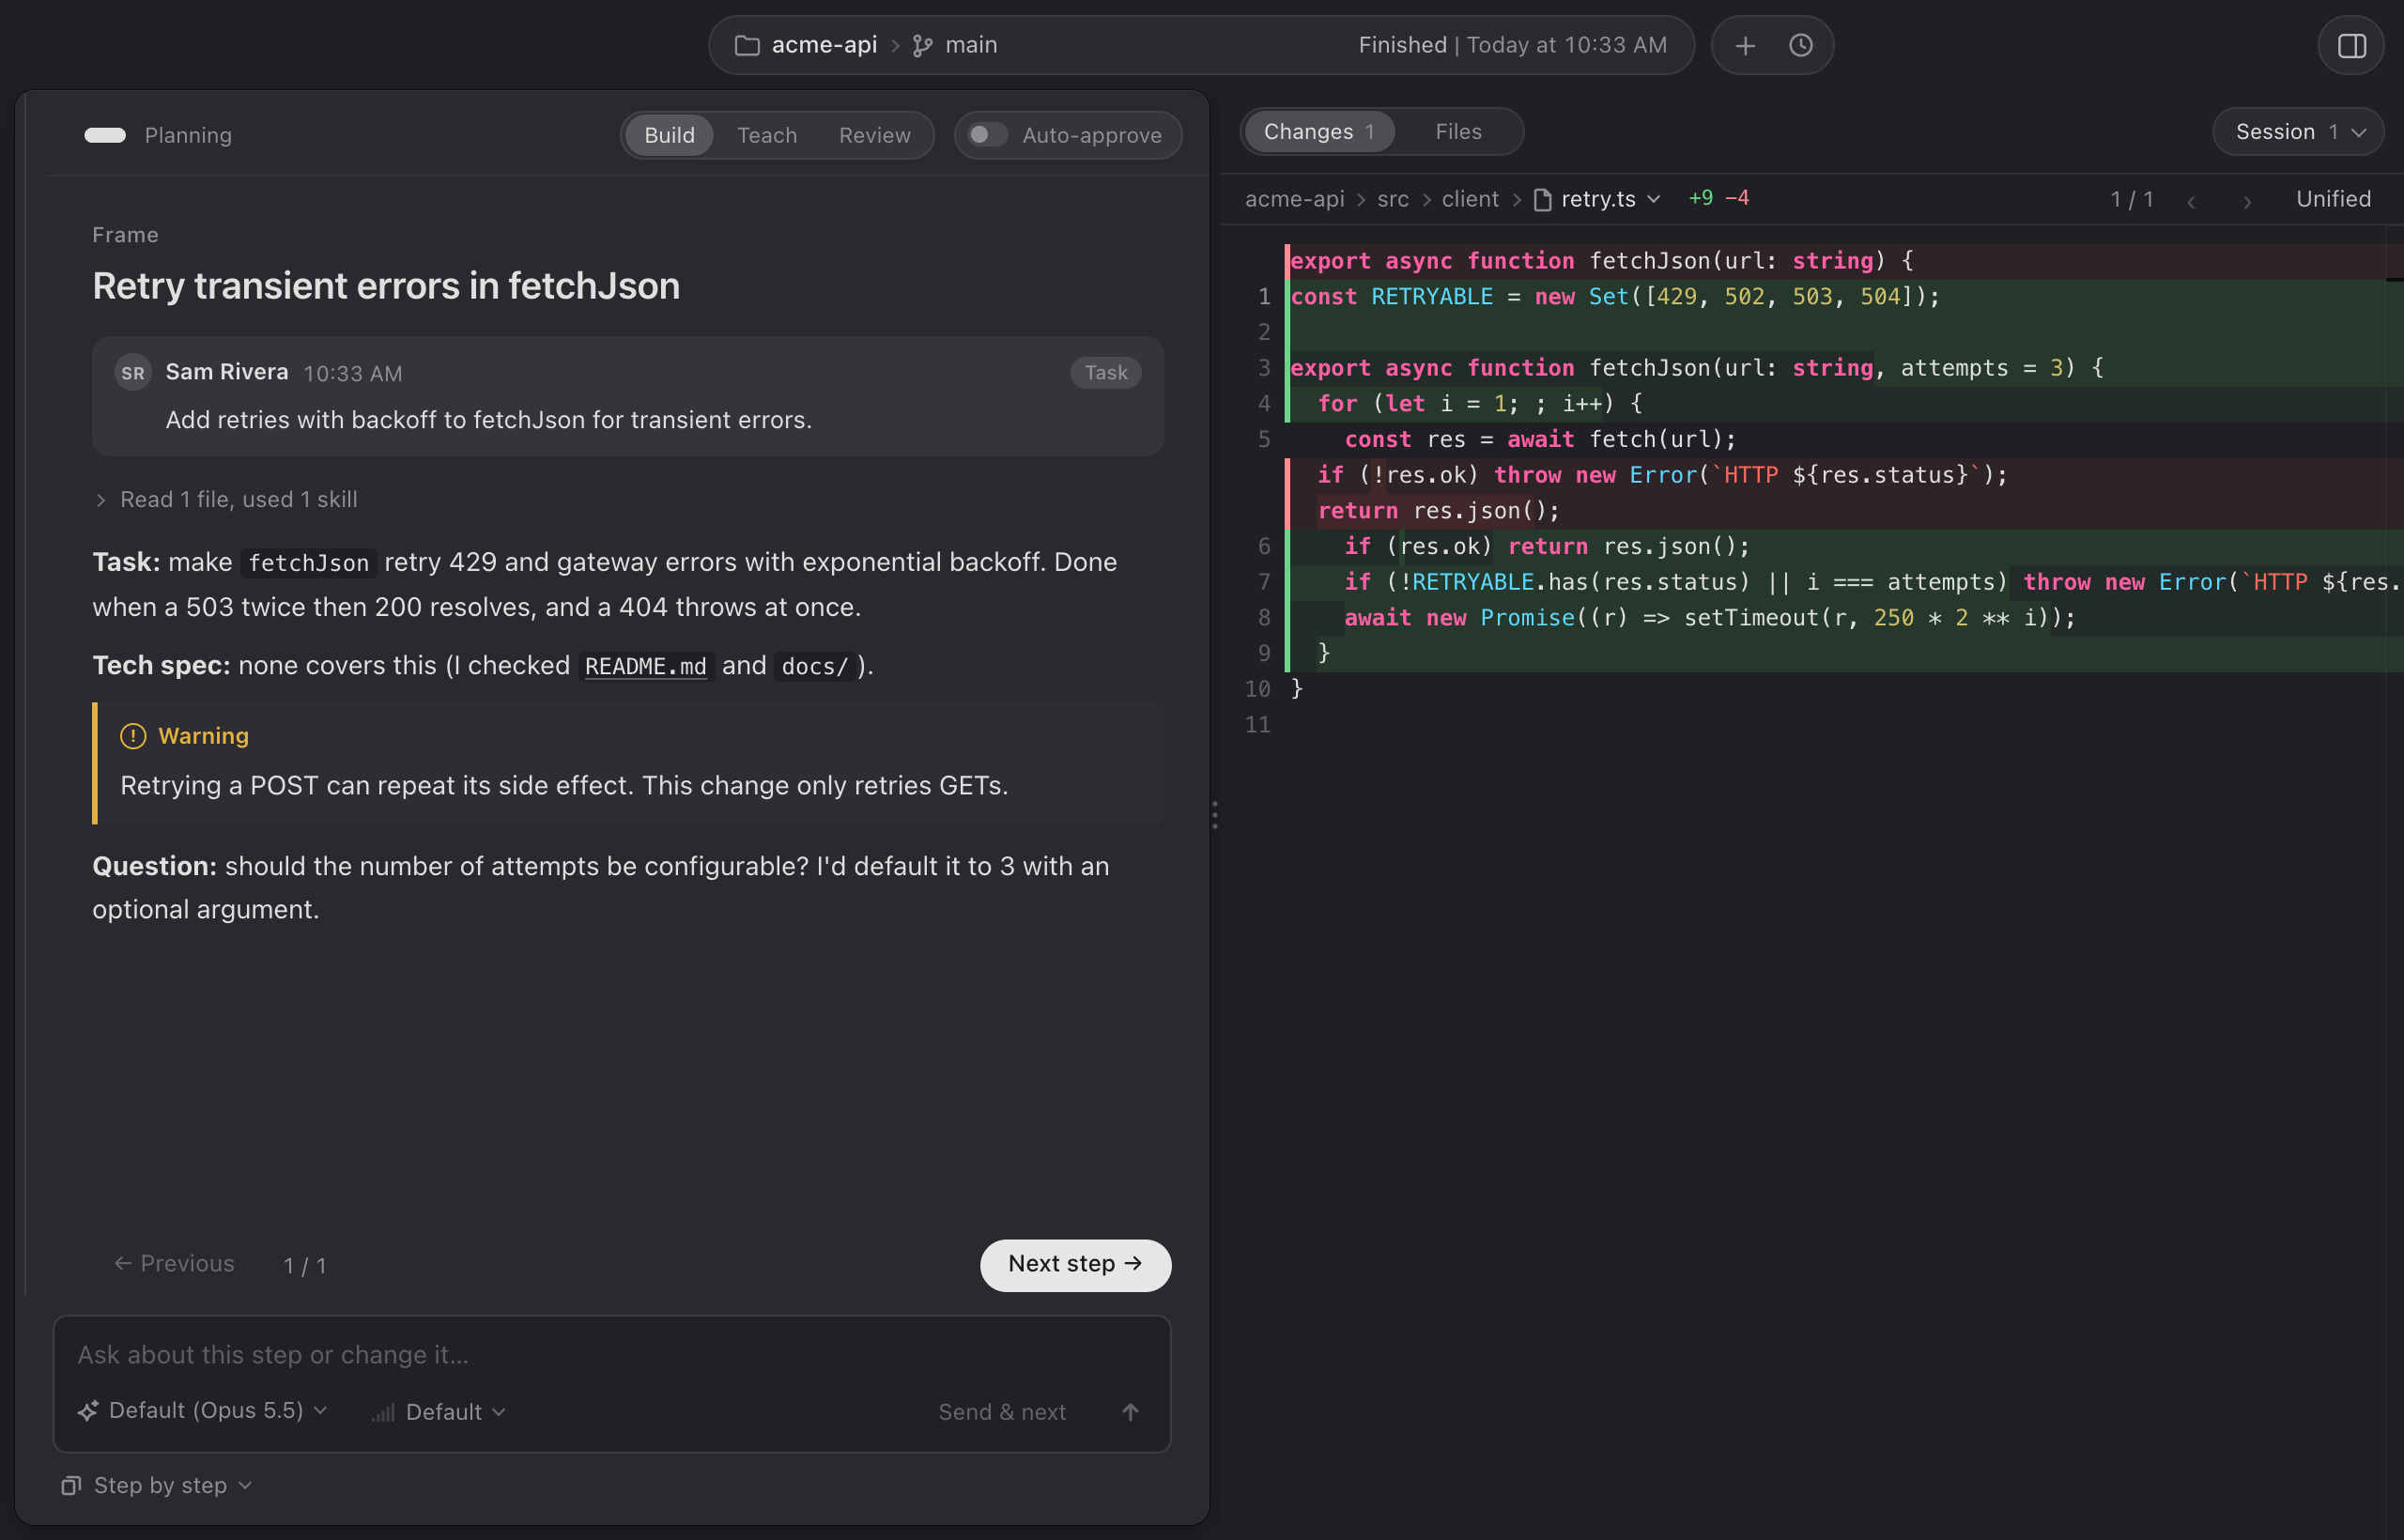The image size is (2404, 1540).
Task: Switch the diff view mode from Unified
Action: point(2333,199)
